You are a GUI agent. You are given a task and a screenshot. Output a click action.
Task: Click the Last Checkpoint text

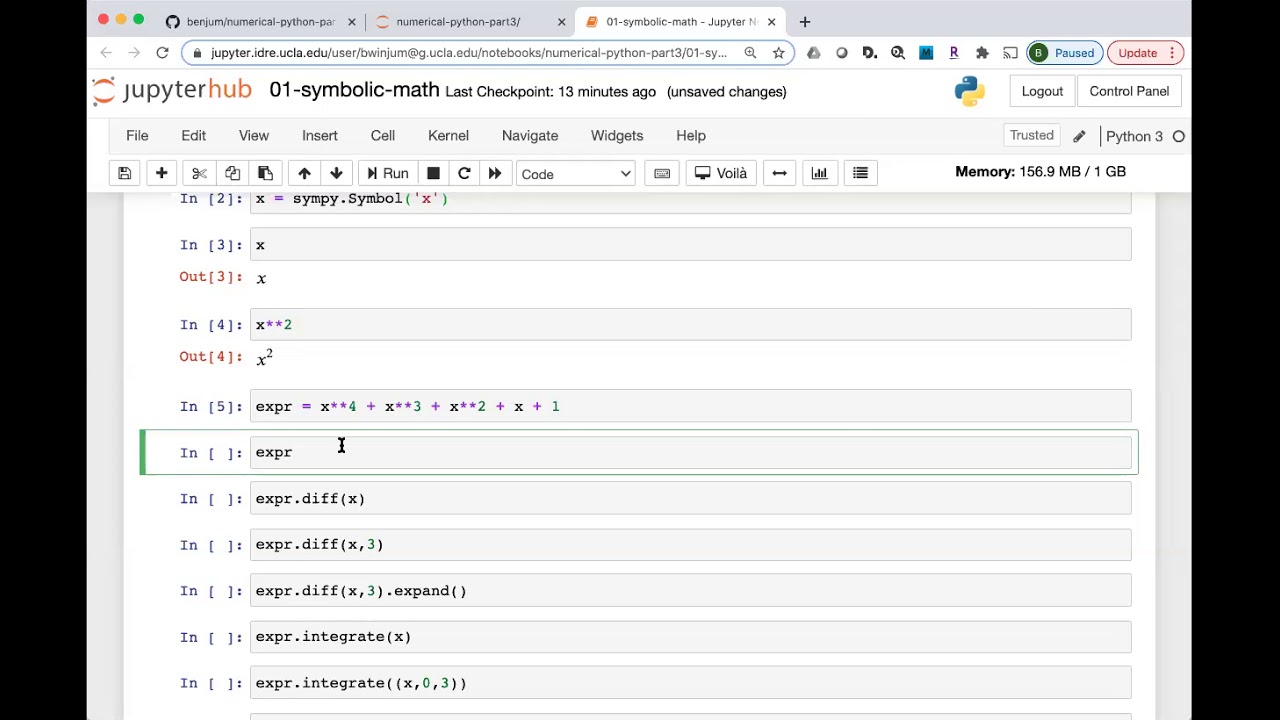click(x=550, y=92)
